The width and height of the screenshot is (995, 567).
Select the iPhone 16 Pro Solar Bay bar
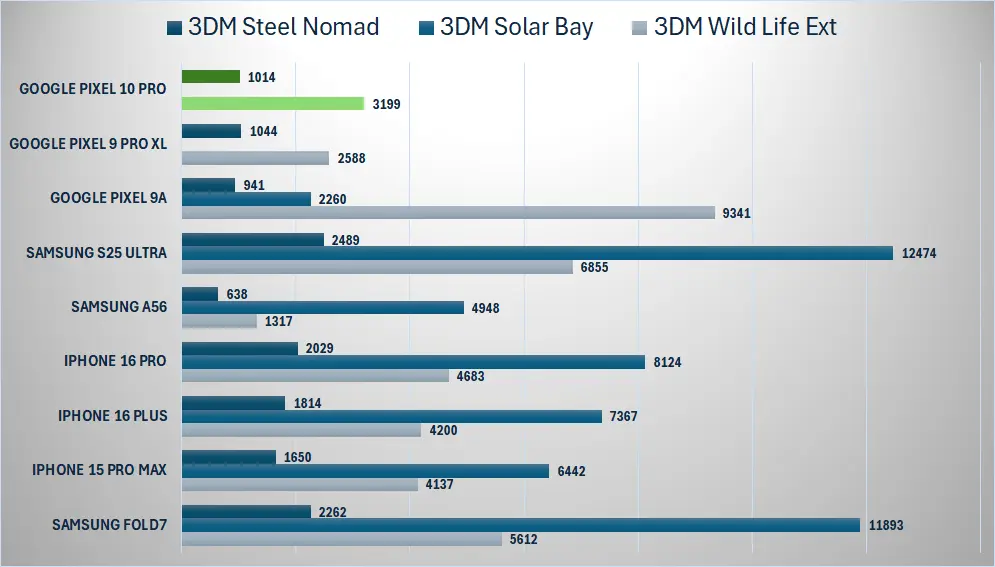414,362
